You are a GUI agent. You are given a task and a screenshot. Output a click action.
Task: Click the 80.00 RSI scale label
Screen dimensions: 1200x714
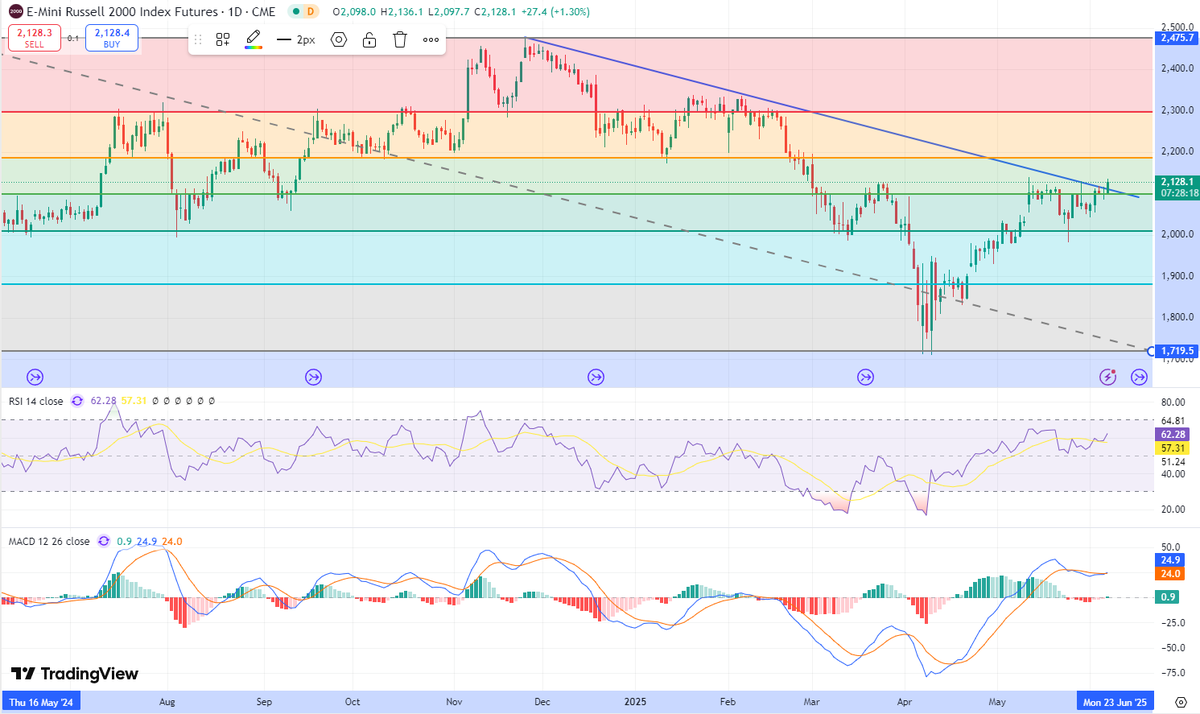click(1173, 403)
